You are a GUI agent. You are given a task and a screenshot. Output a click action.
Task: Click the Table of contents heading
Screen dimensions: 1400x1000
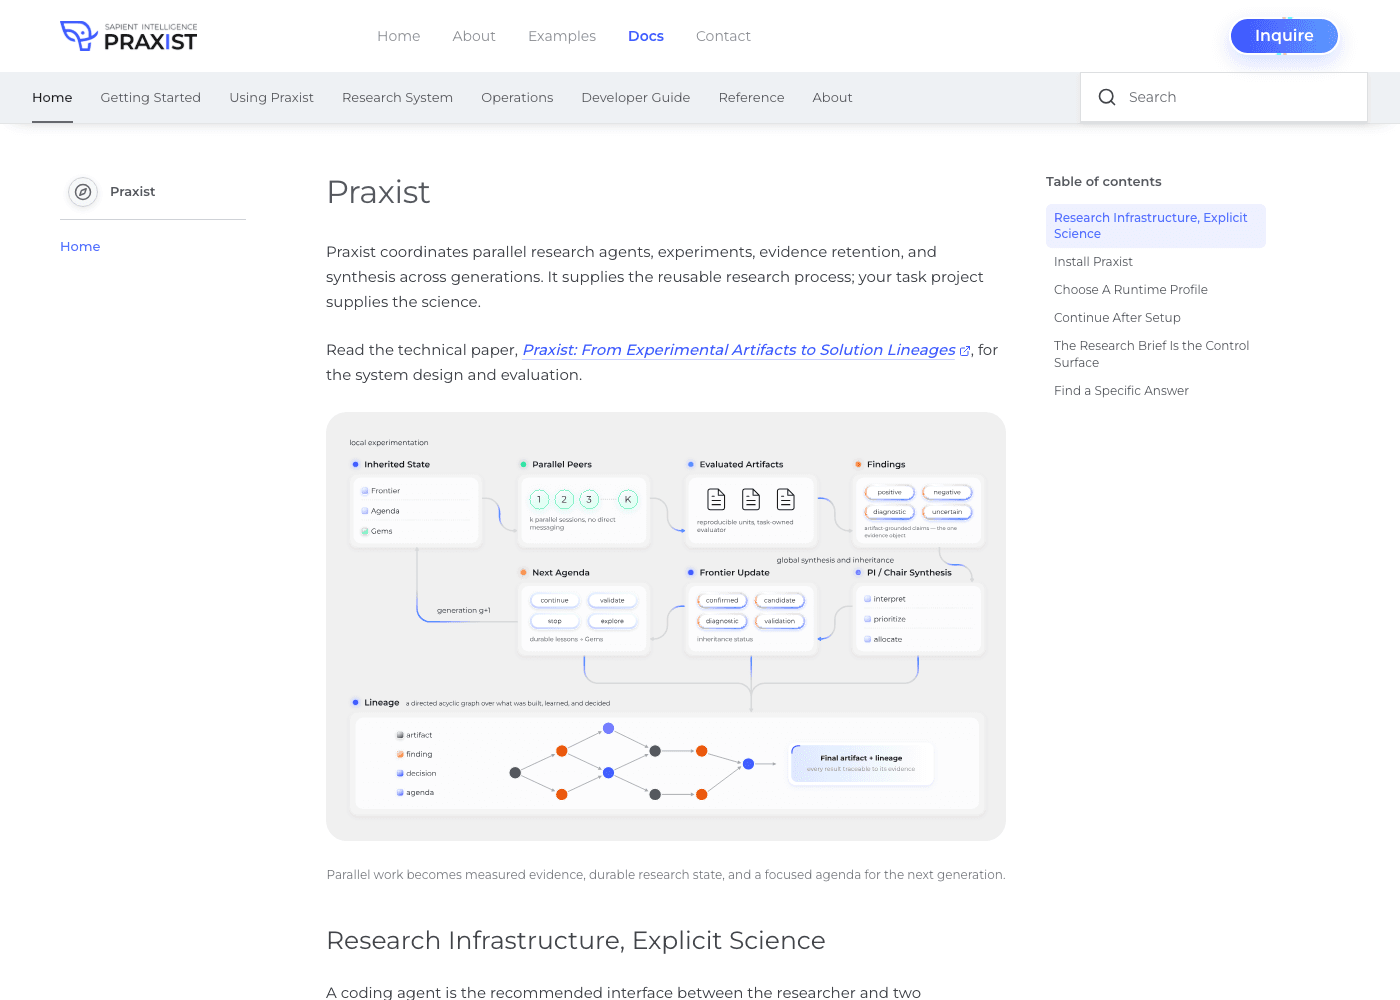click(1104, 181)
